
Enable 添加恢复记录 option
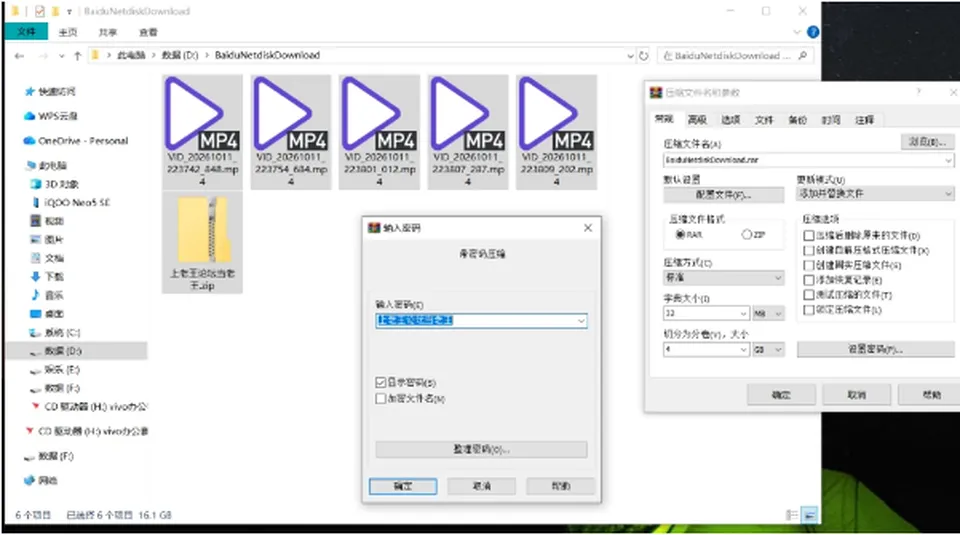click(809, 280)
